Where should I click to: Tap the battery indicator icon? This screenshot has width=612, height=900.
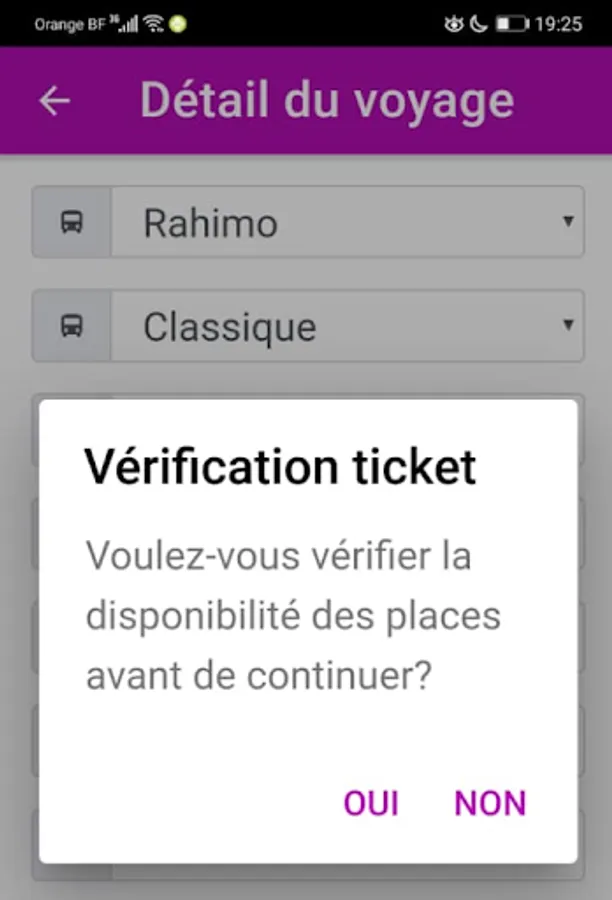[512, 24]
